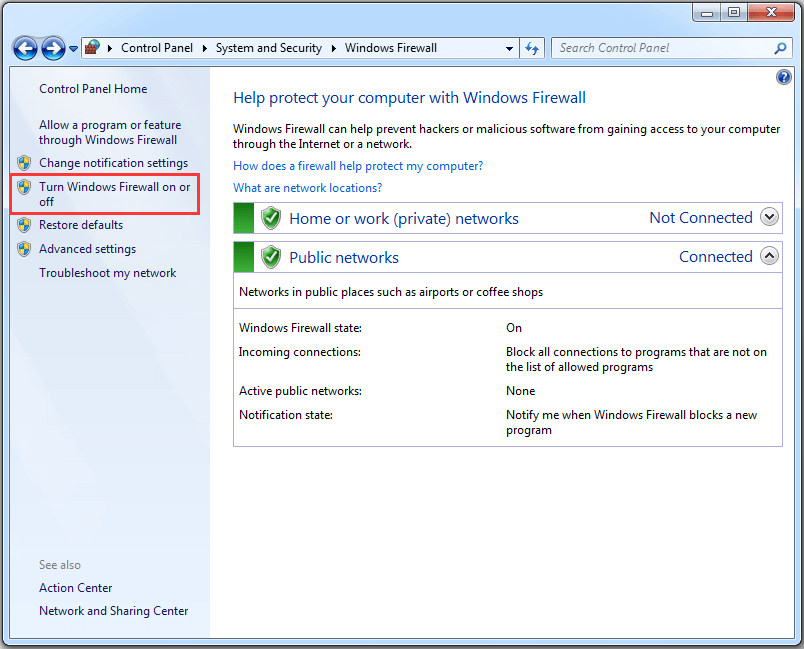Click the Refresh button in address bar
This screenshot has width=804, height=649.
pos(532,49)
